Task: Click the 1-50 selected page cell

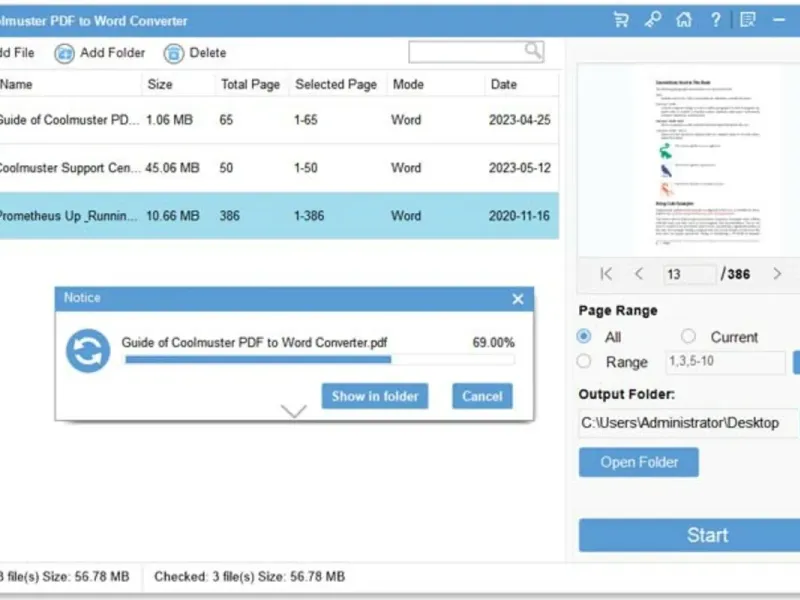Action: coord(306,168)
